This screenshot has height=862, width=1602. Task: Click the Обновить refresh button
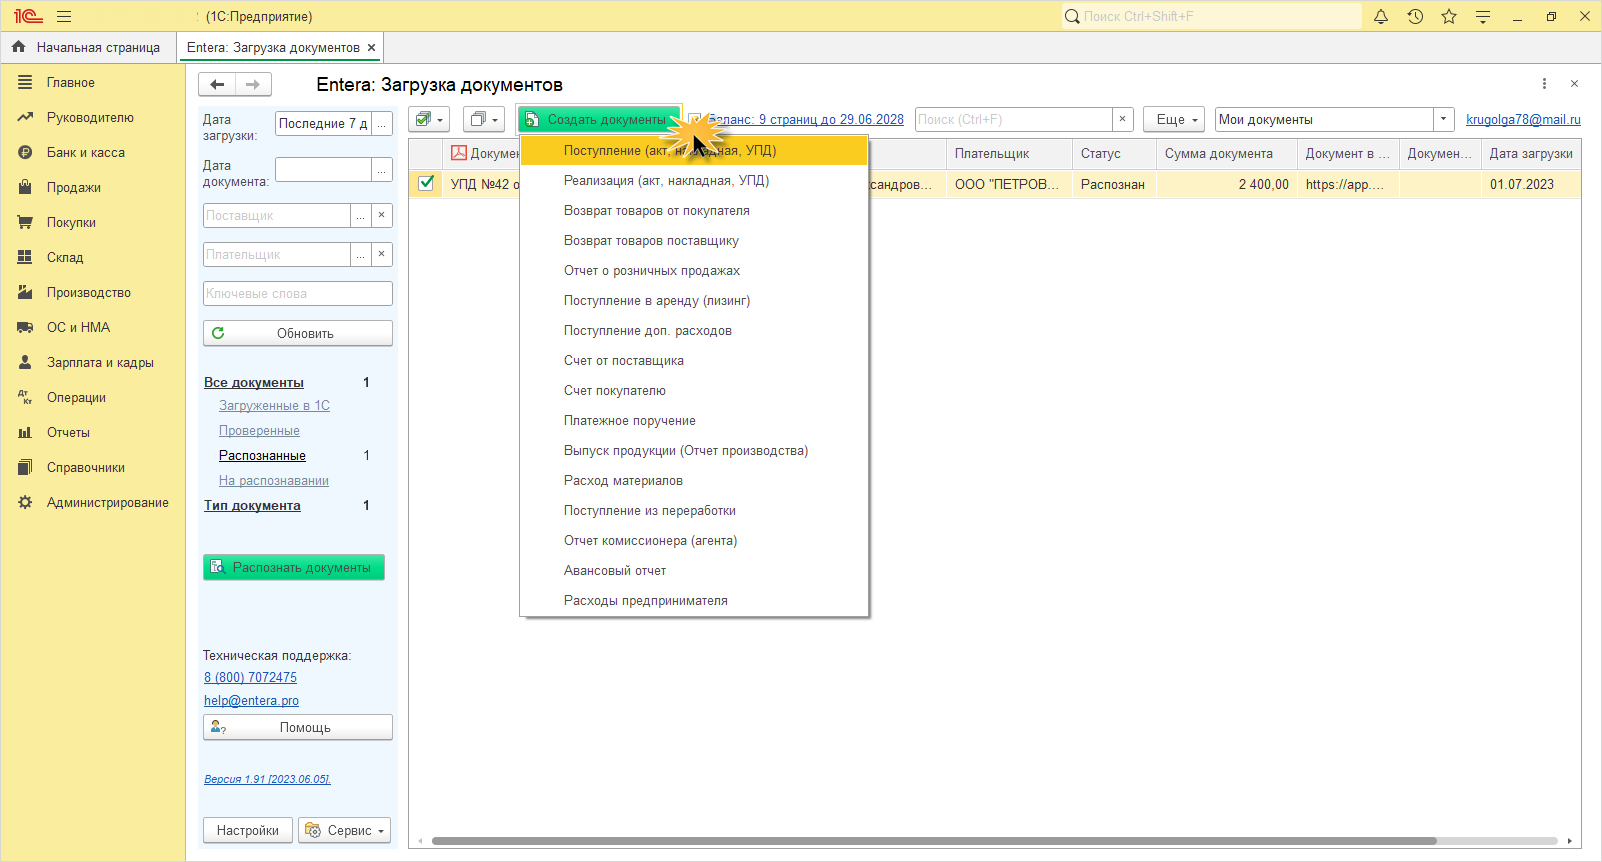click(x=298, y=333)
